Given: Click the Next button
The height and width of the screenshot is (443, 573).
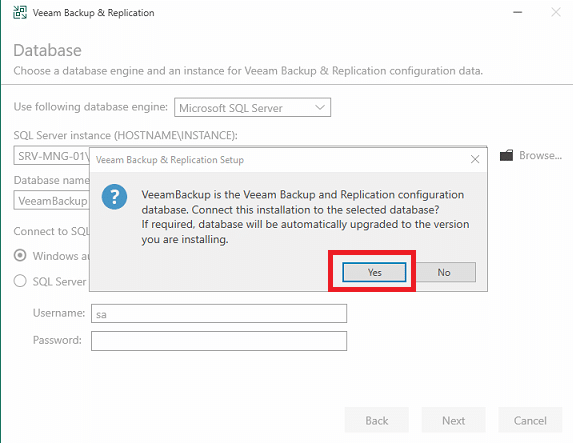Looking at the screenshot, I should tap(454, 420).
